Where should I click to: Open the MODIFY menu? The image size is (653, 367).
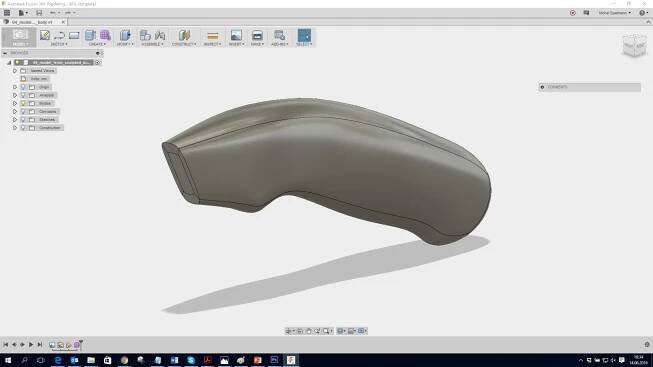pos(125,44)
